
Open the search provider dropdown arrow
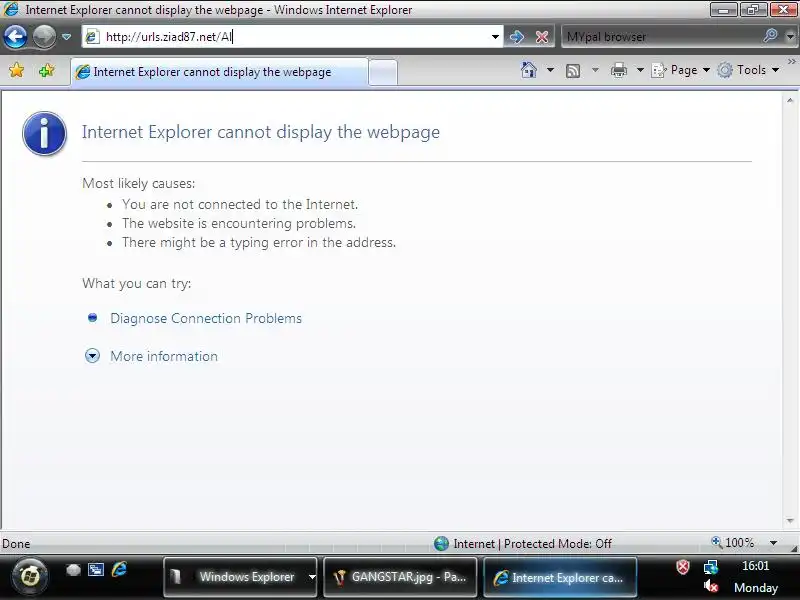[790, 37]
